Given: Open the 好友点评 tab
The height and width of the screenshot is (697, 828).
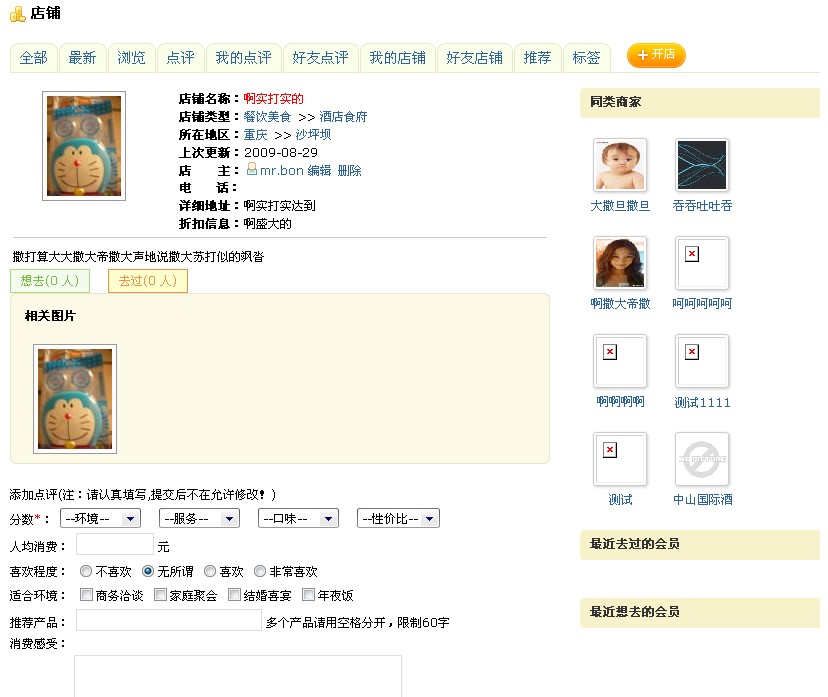Looking at the screenshot, I should click(x=321, y=58).
